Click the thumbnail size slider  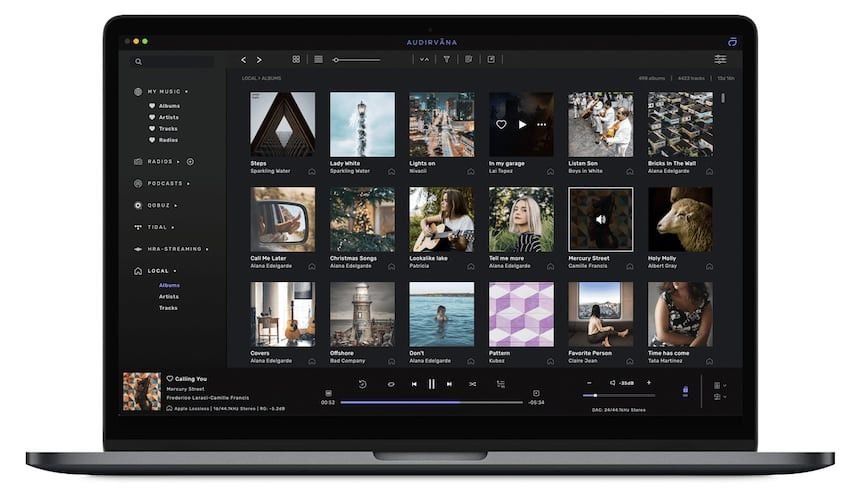pos(357,60)
